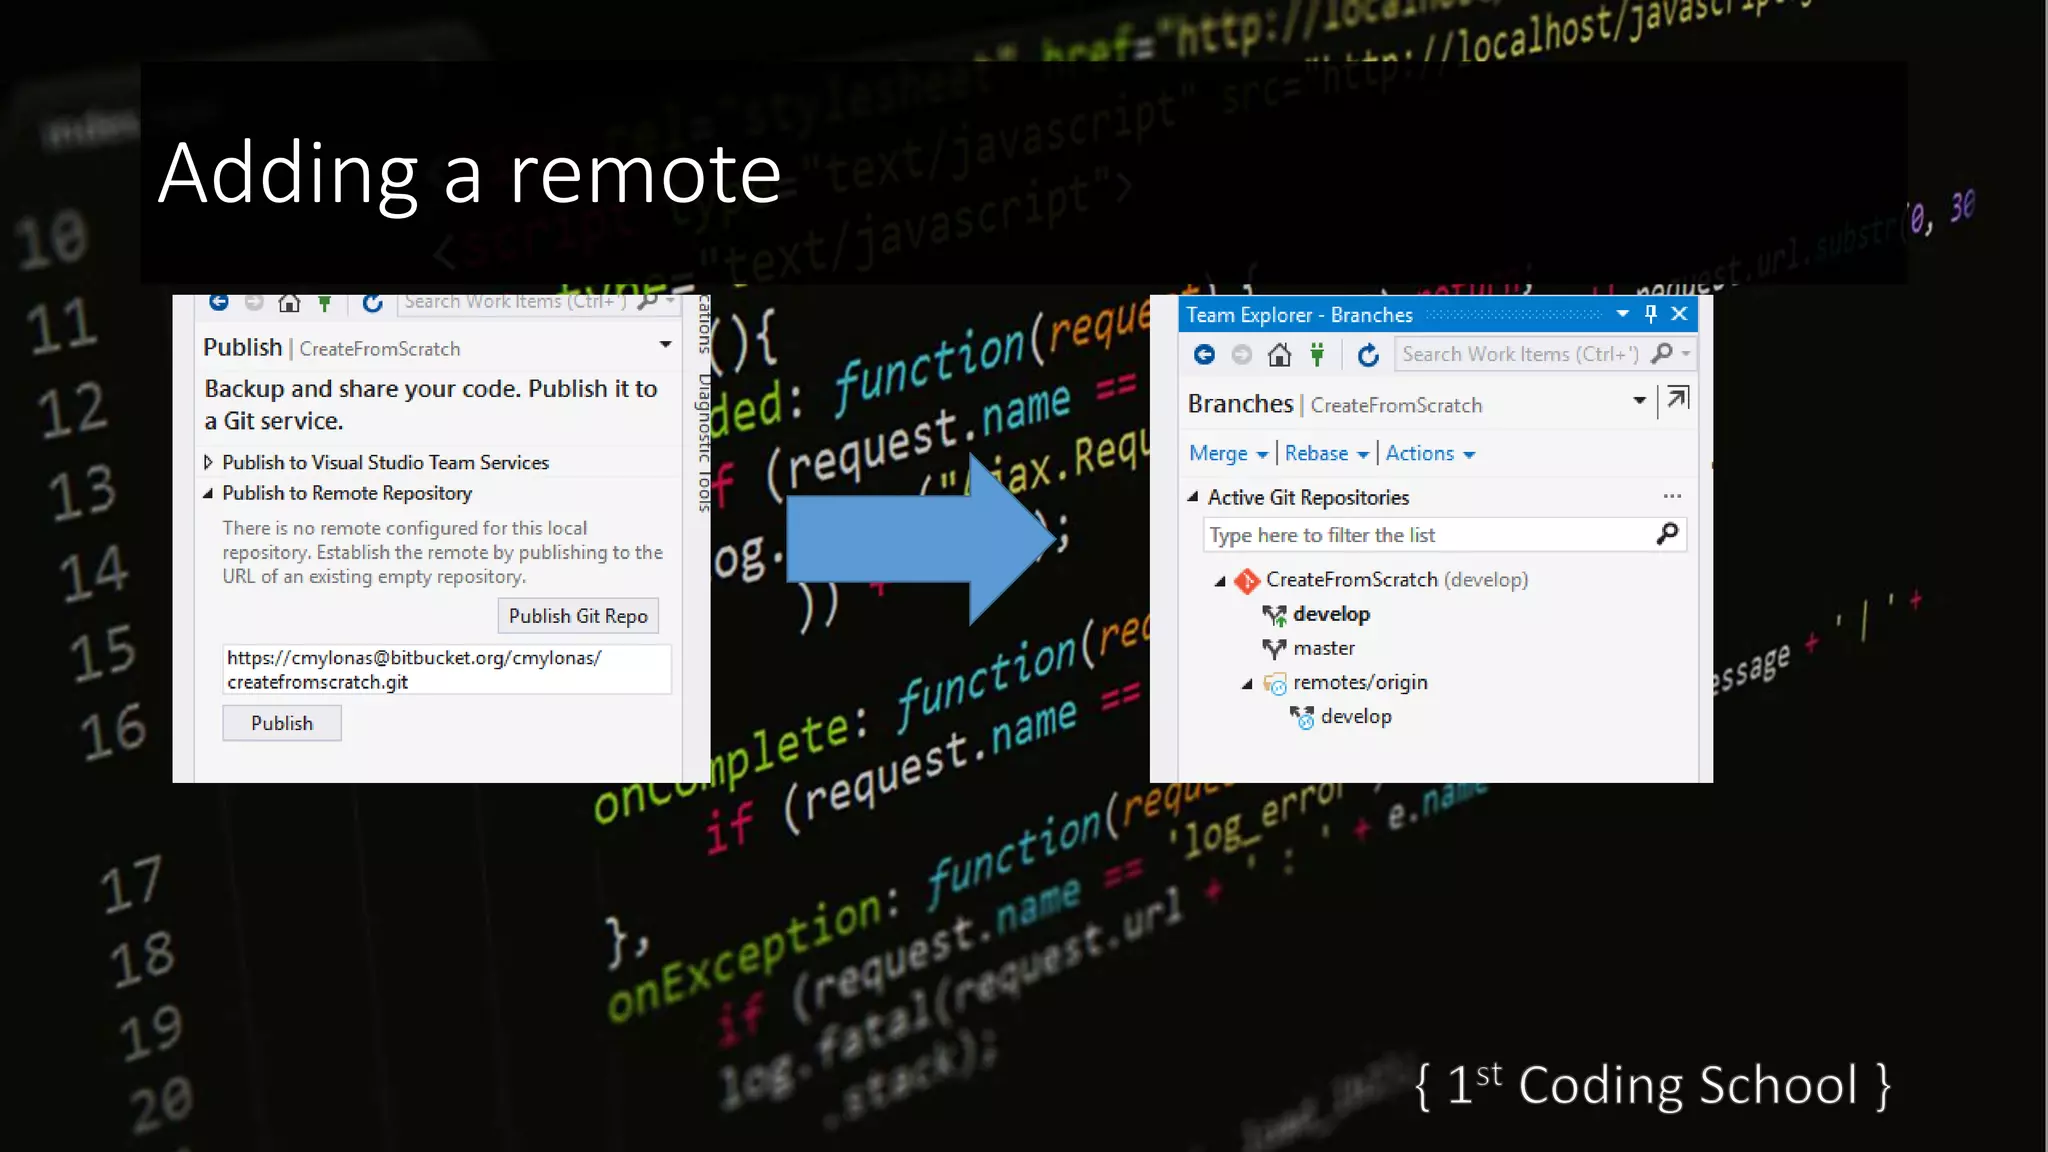Click the Type here to filter the list box

point(1428,535)
